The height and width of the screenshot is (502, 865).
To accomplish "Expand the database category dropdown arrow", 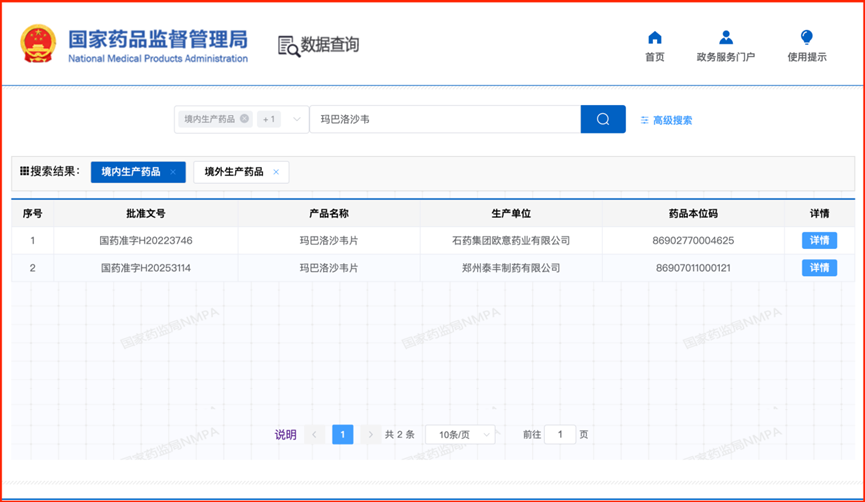I will pyautogui.click(x=296, y=119).
